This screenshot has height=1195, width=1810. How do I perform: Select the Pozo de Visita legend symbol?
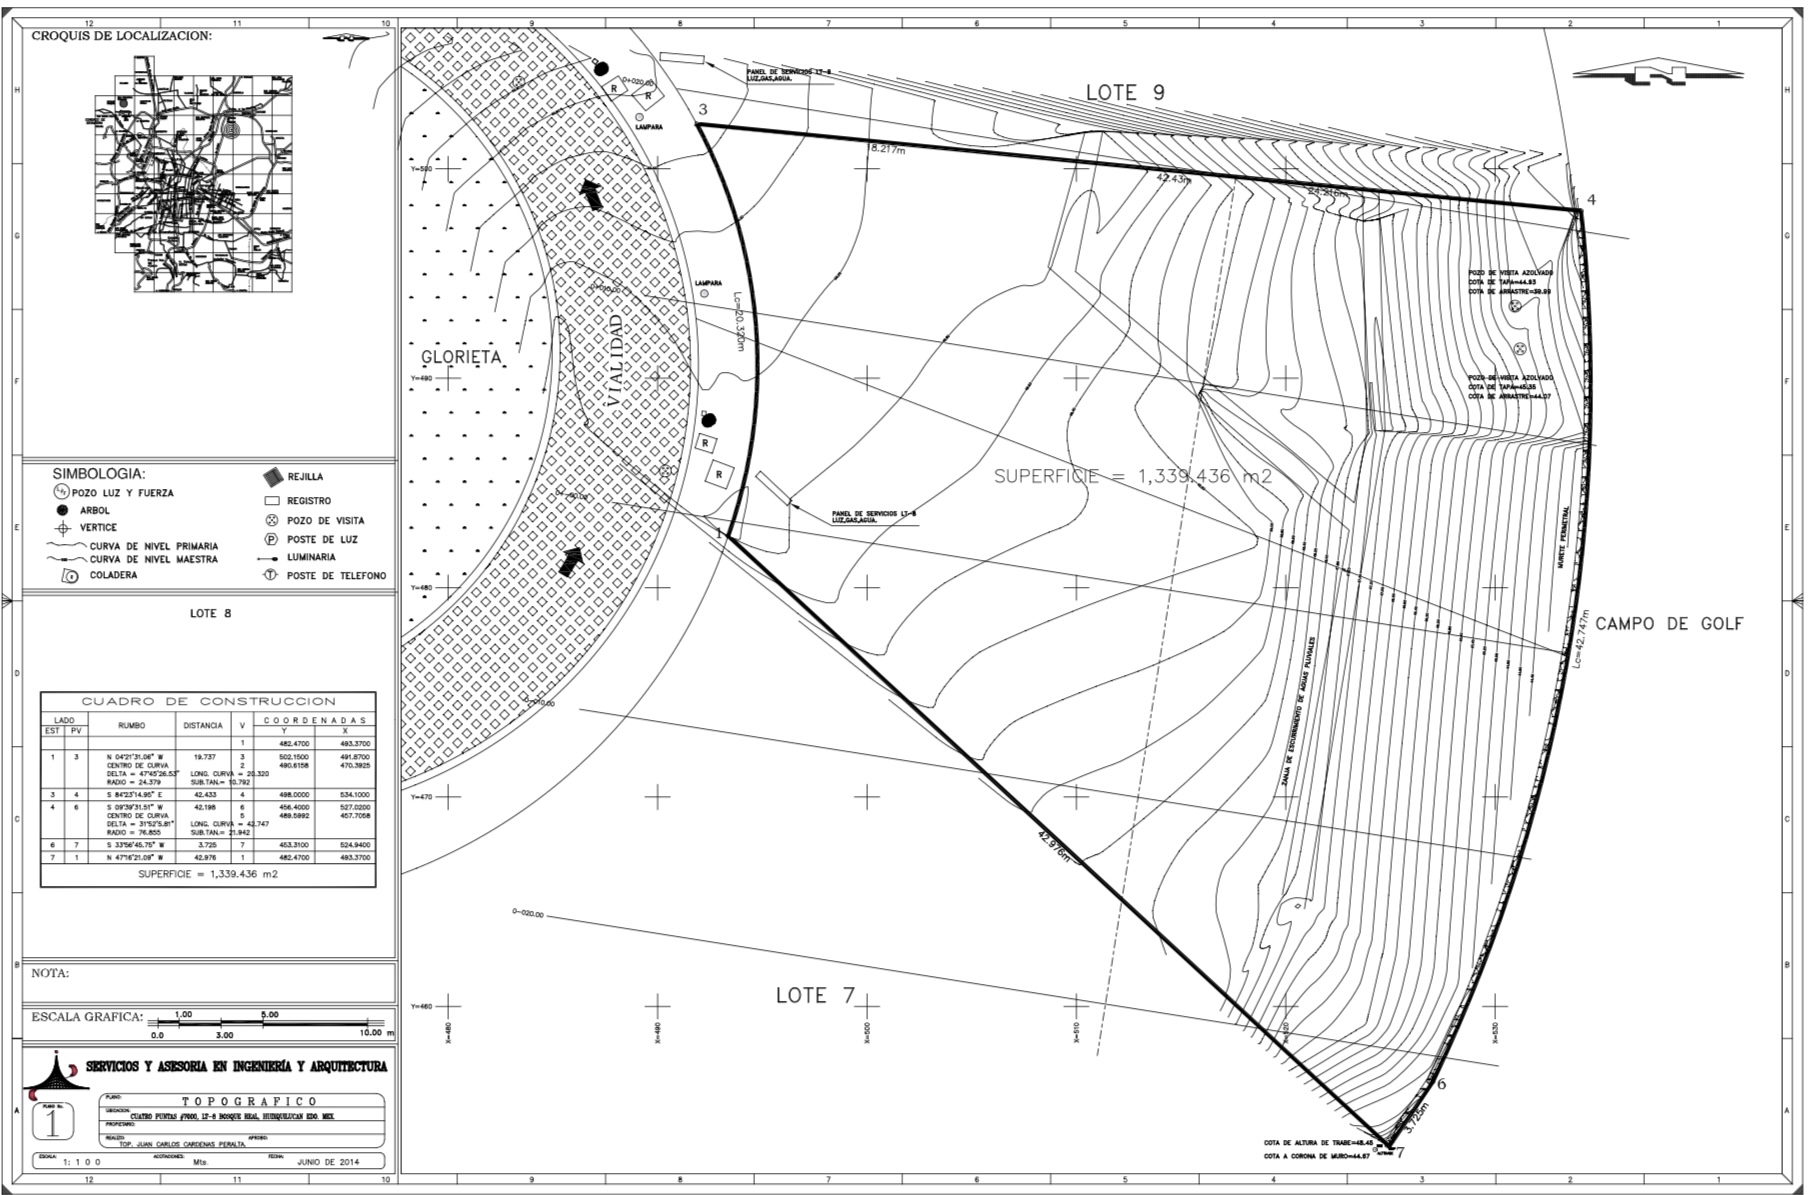[270, 520]
